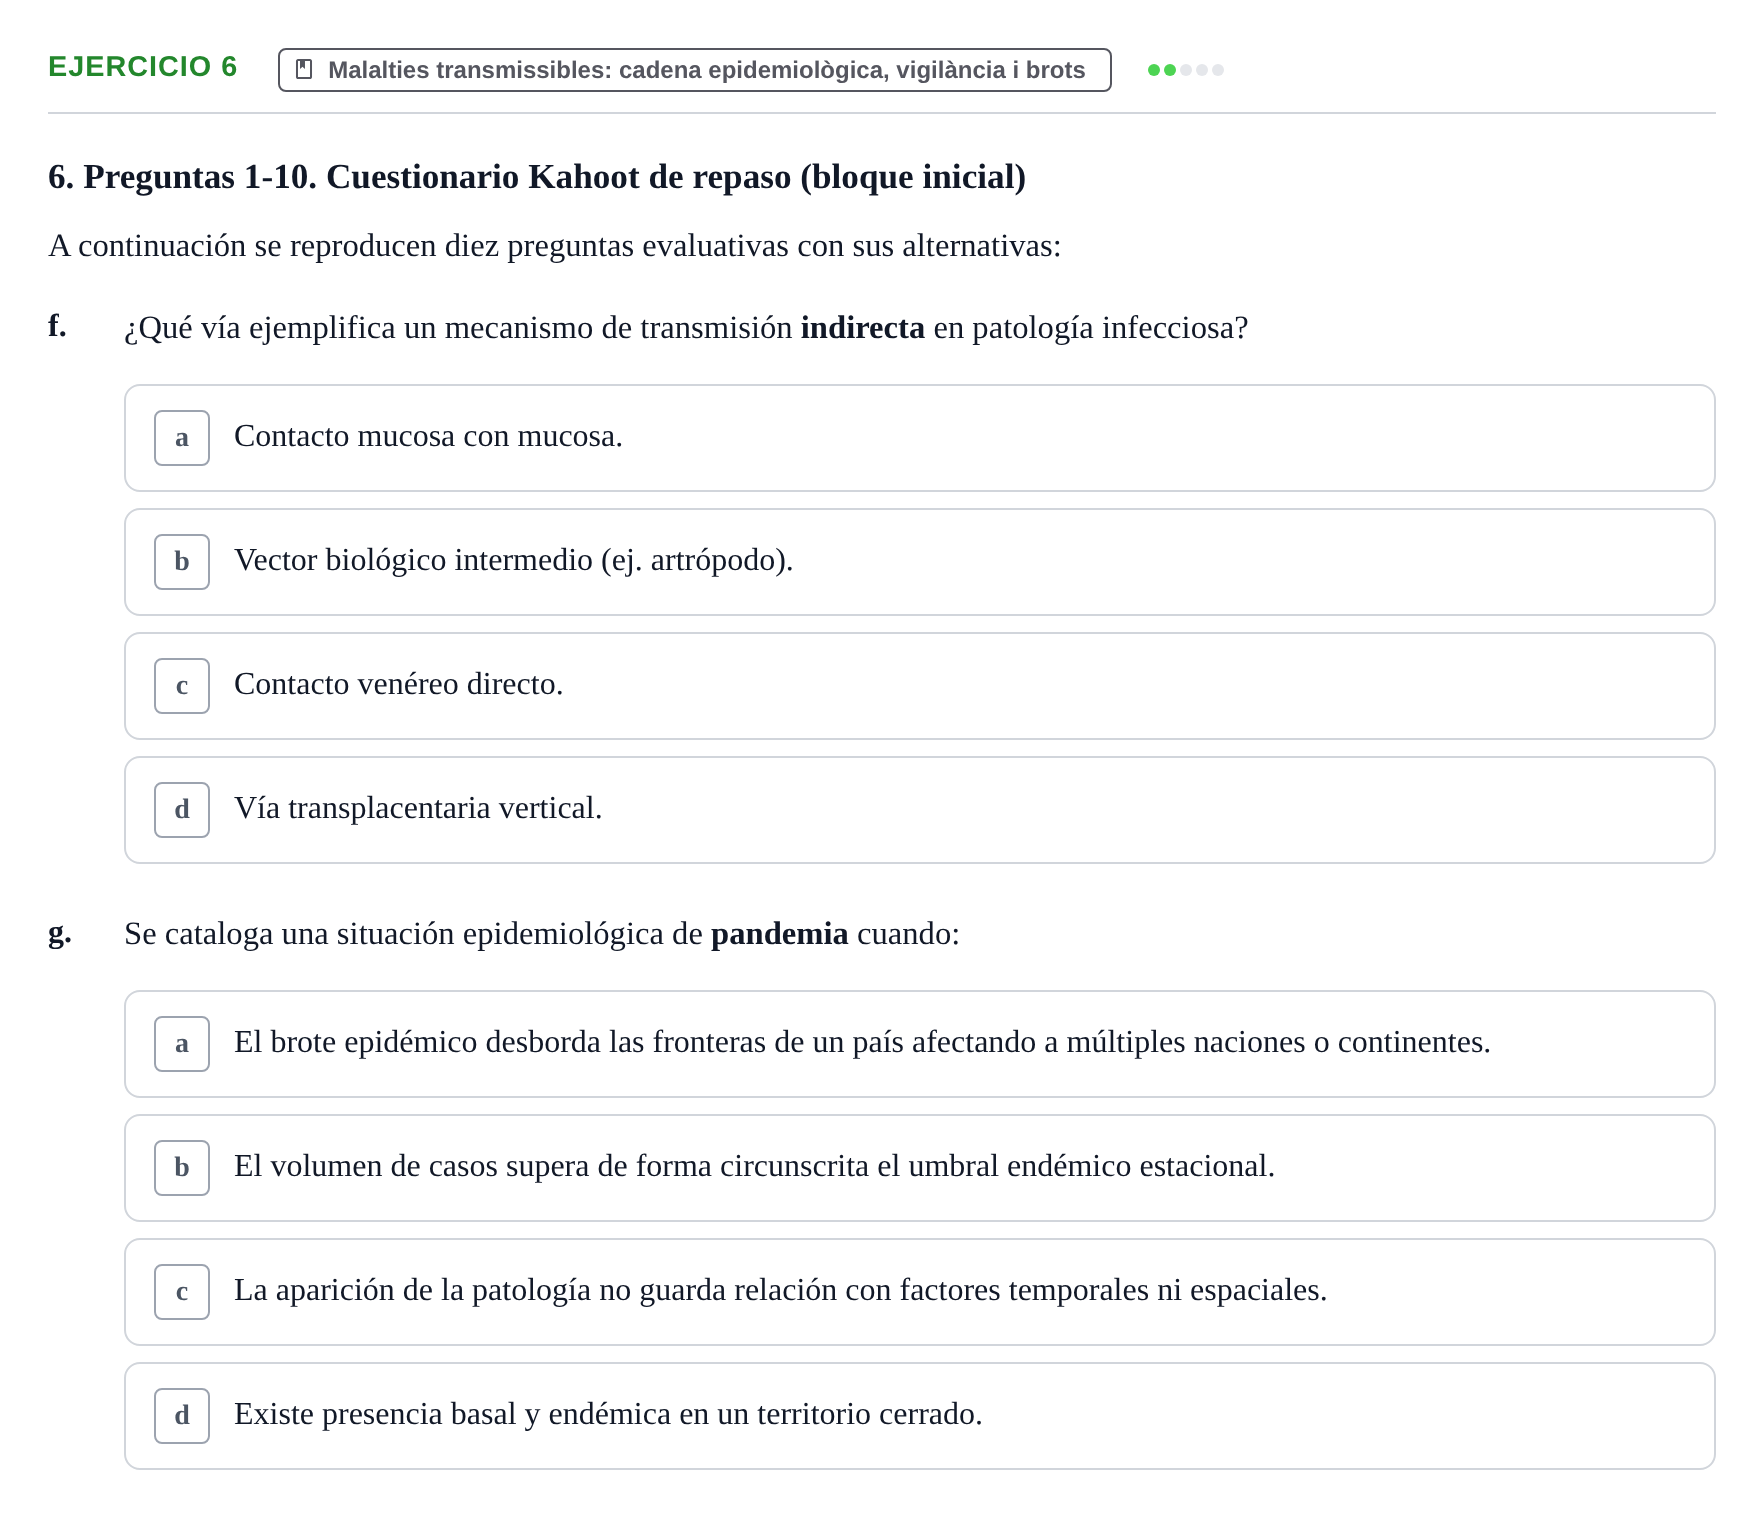This screenshot has height=1536, width=1764.
Task: Choose answer 'El volumen de casos supera...'
Action: tap(920, 1168)
